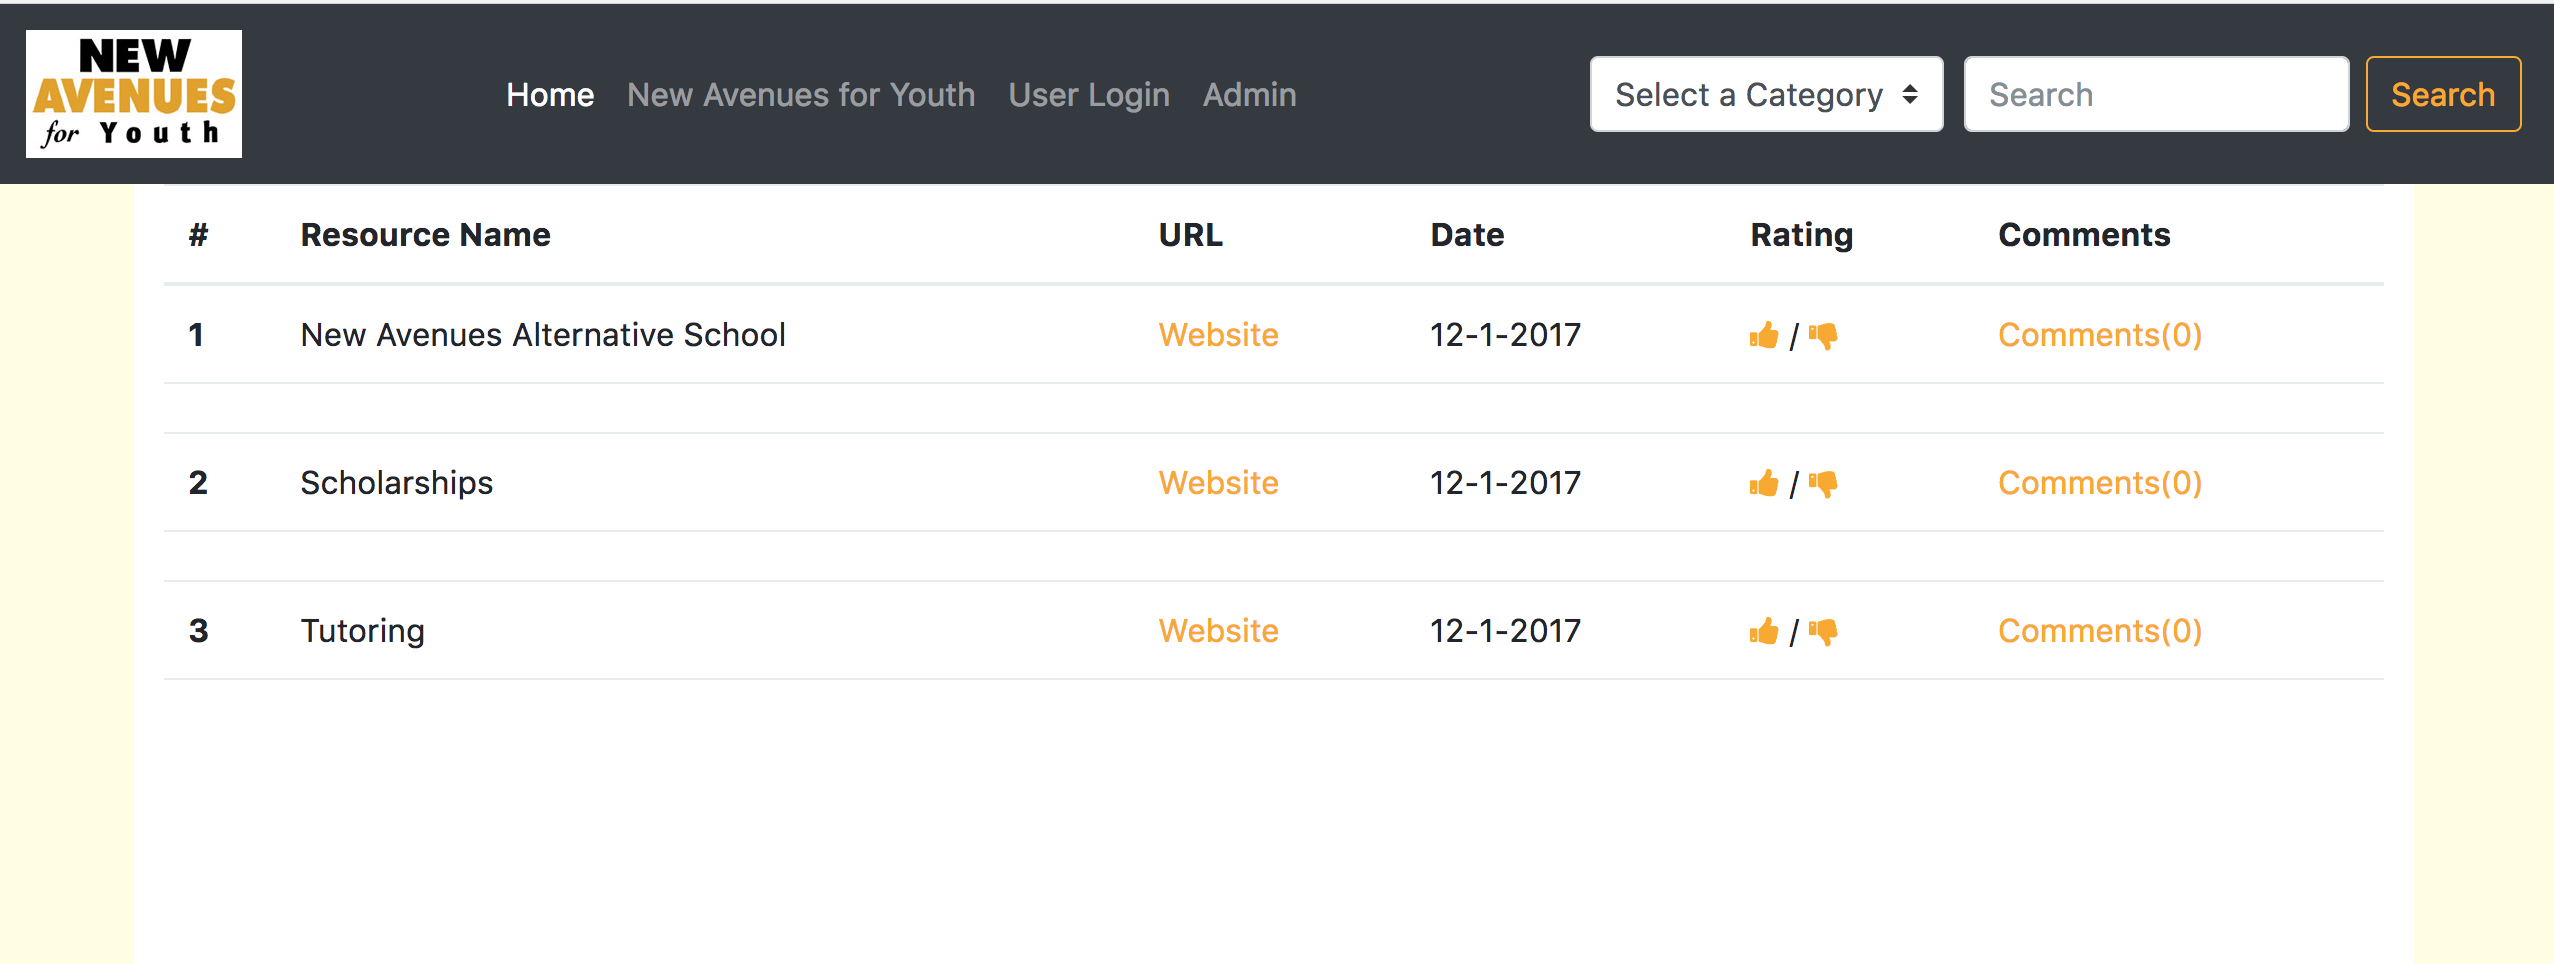View Comments(0) for Tutoring
The height and width of the screenshot is (964, 2554).
2100,631
